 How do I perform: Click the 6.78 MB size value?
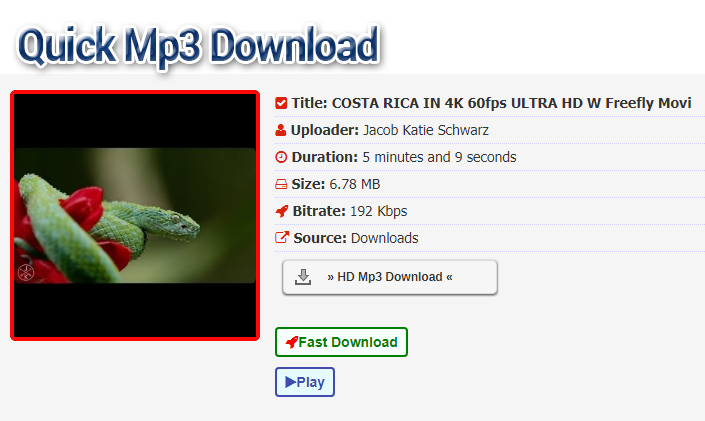point(355,184)
